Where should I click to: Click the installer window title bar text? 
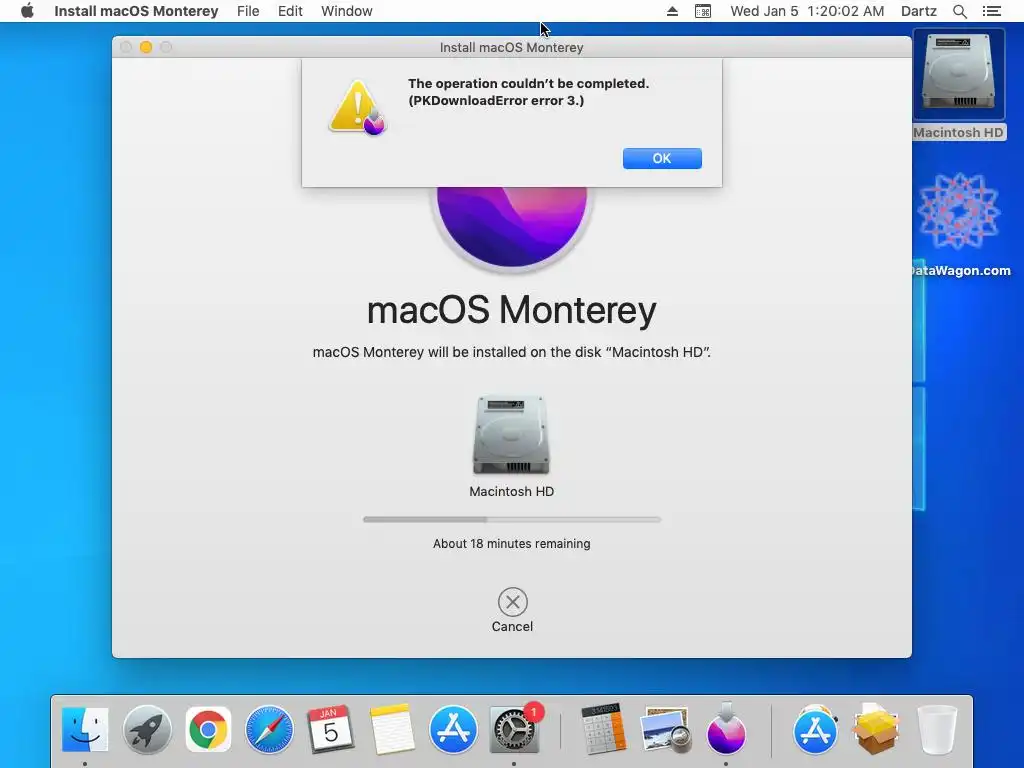pos(511,47)
